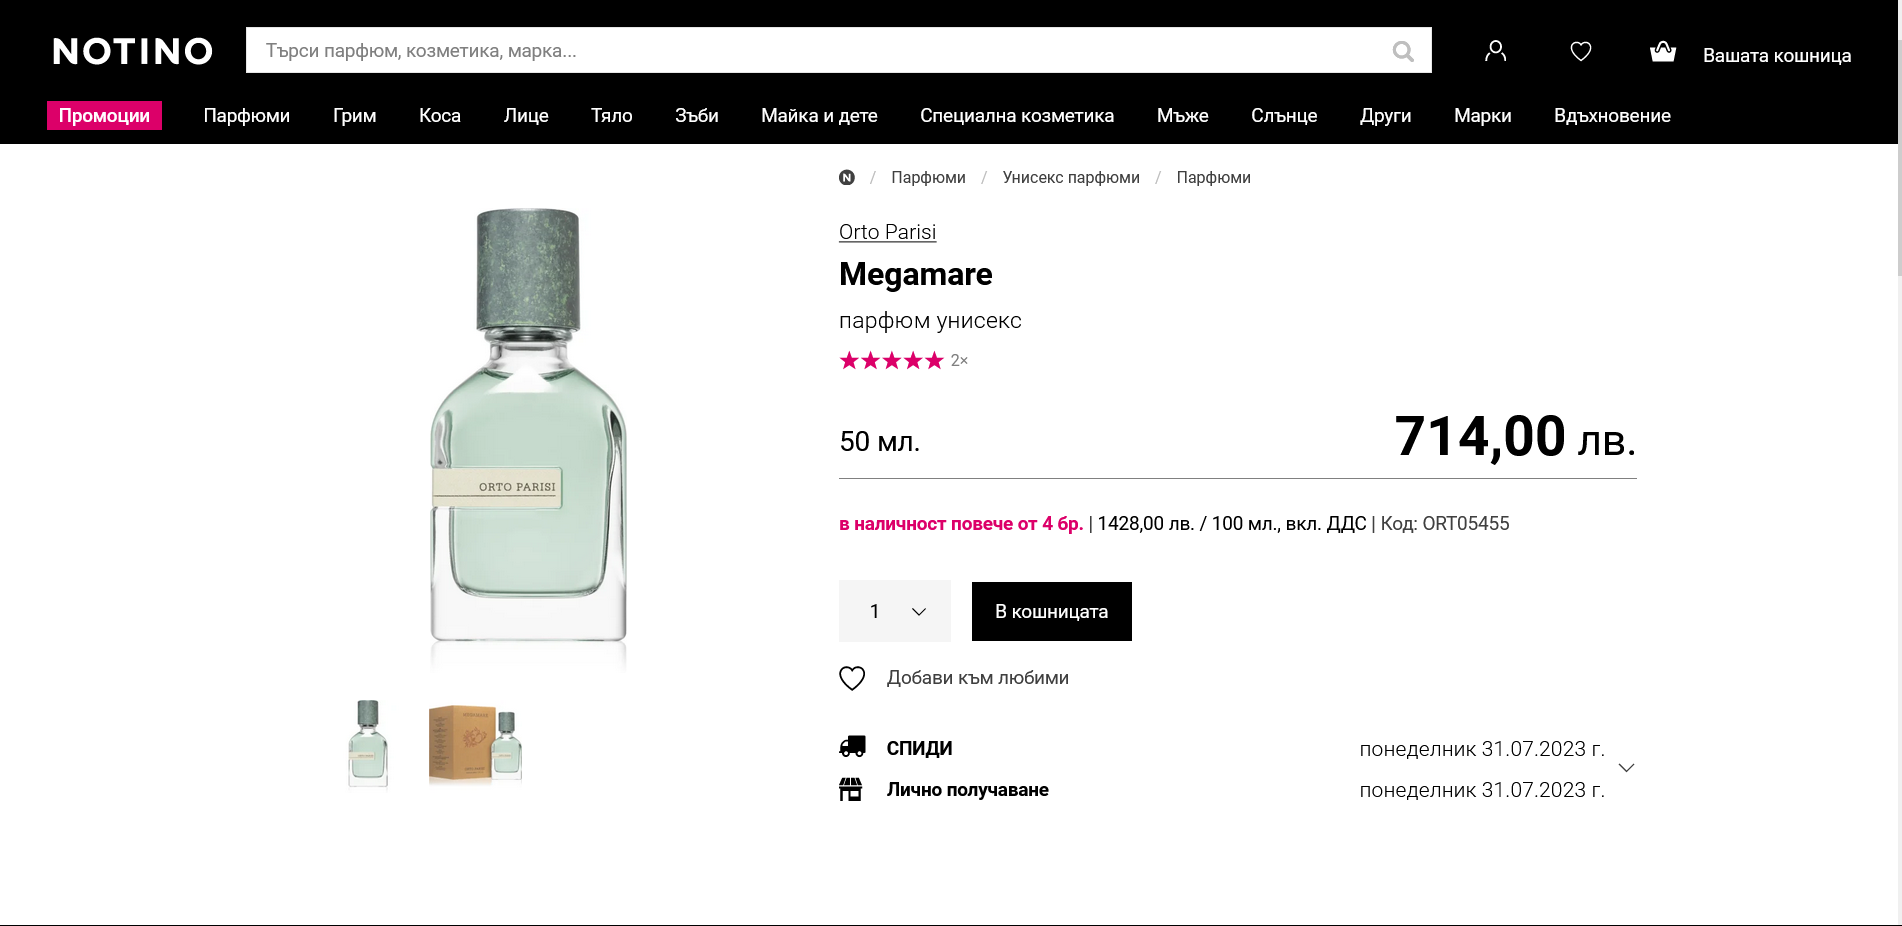Select the bottle-with-box thumbnail
1902x926 pixels.
[x=475, y=744]
